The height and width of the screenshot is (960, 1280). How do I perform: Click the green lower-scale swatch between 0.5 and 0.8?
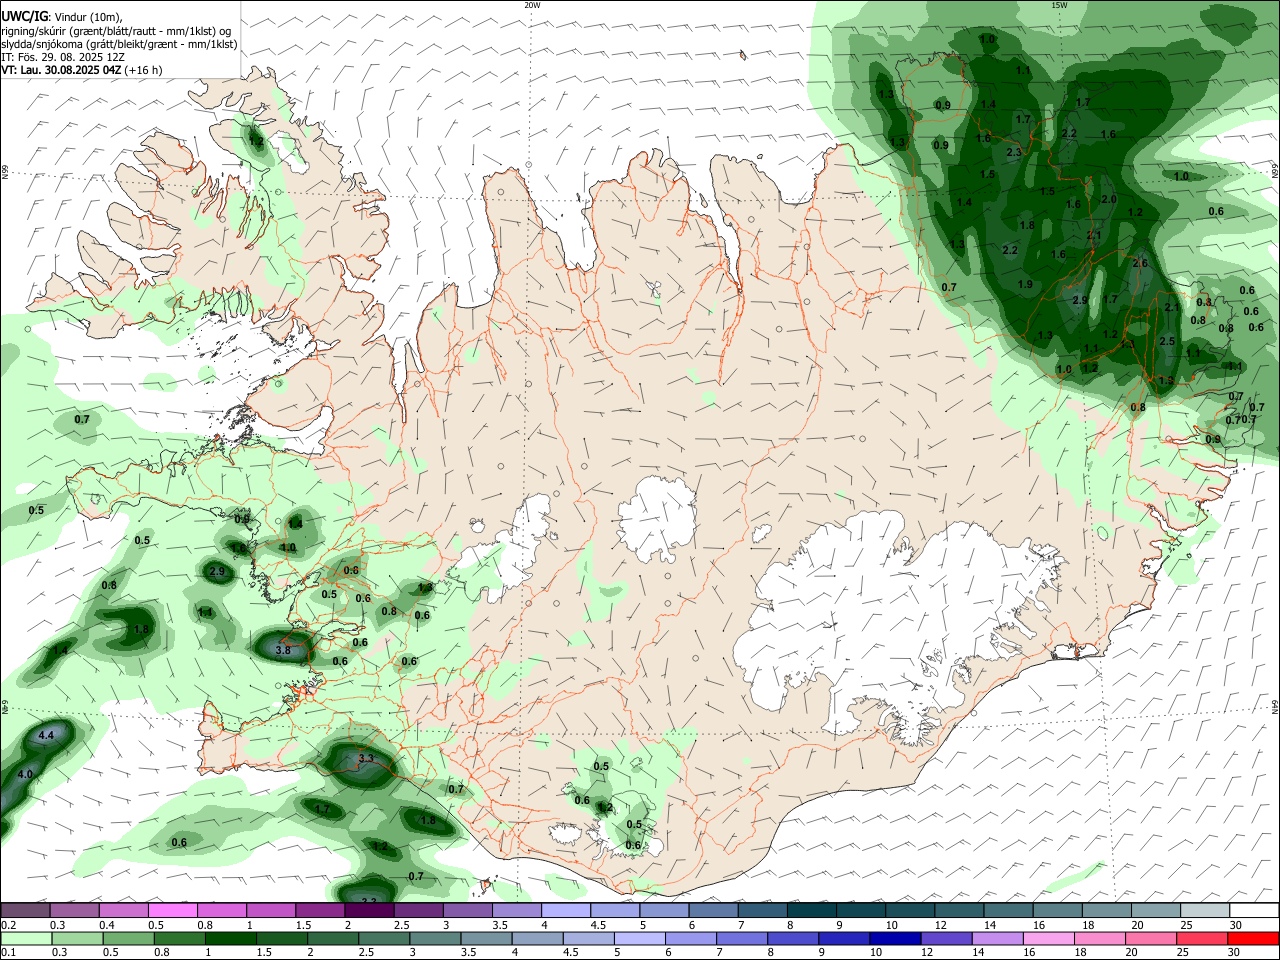pos(129,939)
